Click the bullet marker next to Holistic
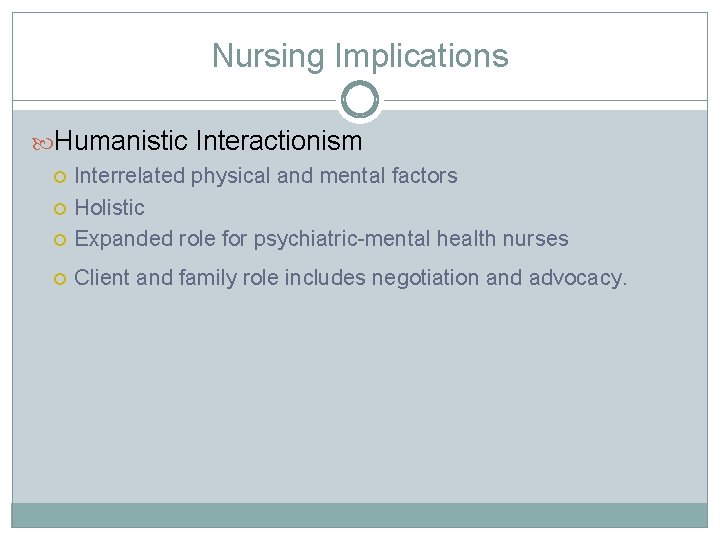Screen dimensions: 720x540 (x=60, y=209)
